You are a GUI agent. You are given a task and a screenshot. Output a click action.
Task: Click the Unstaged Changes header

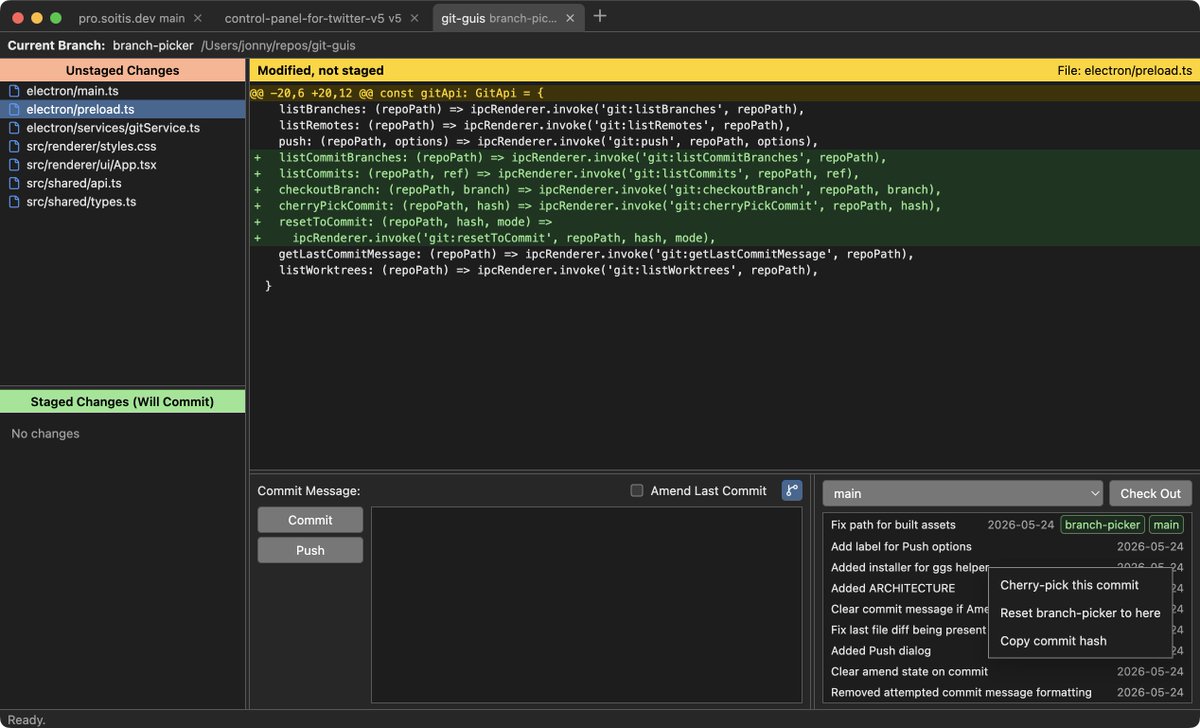[x=122, y=70]
